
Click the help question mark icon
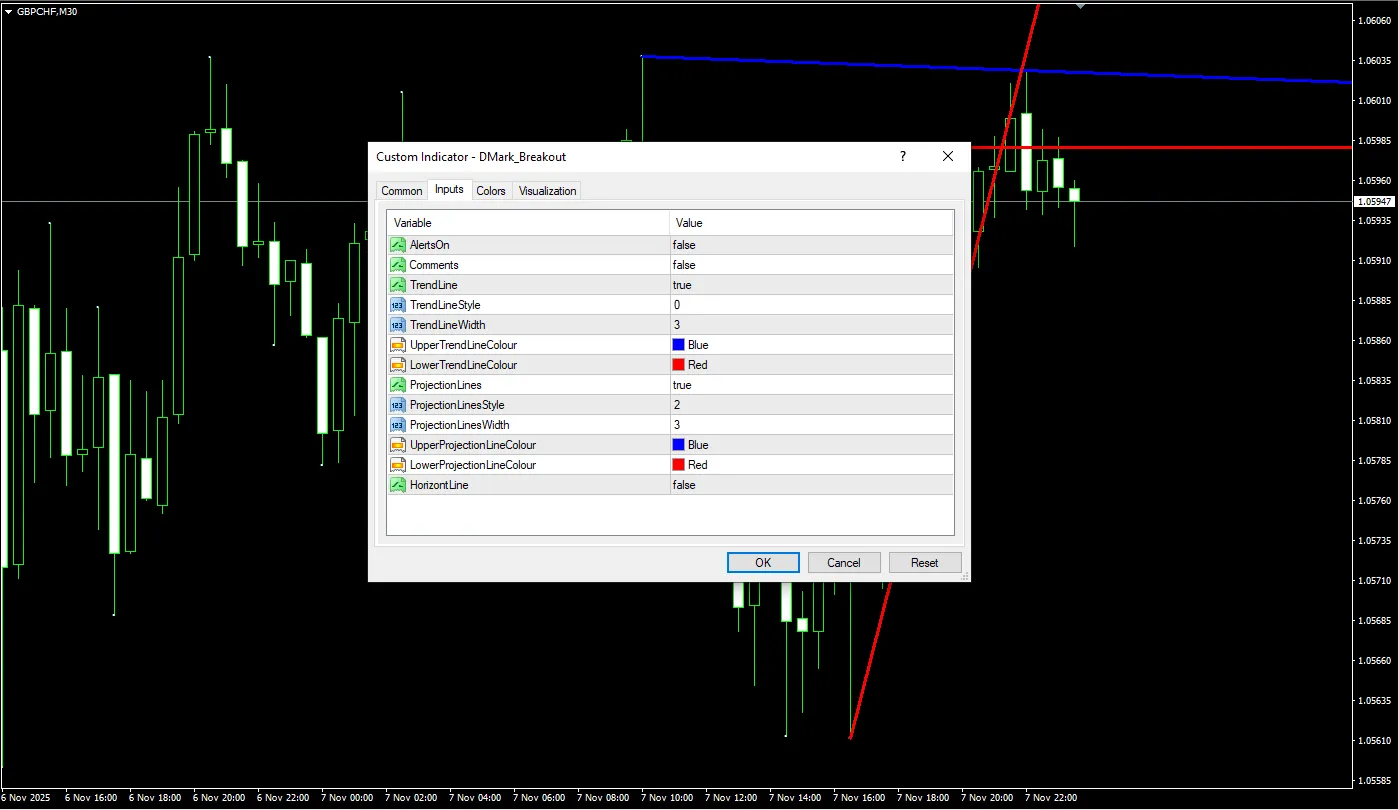point(903,157)
